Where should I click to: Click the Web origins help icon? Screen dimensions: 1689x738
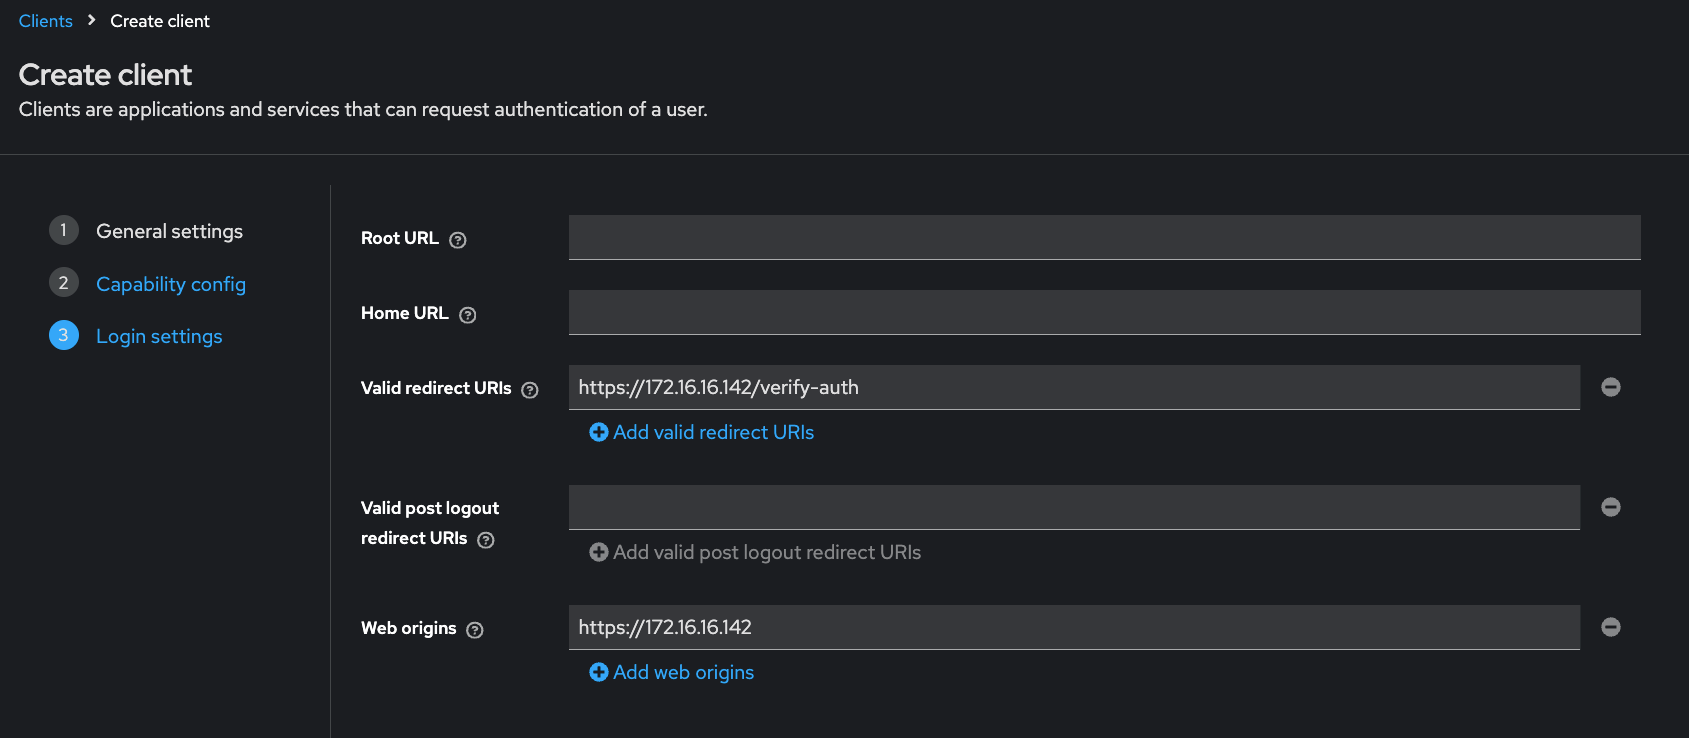coord(475,630)
